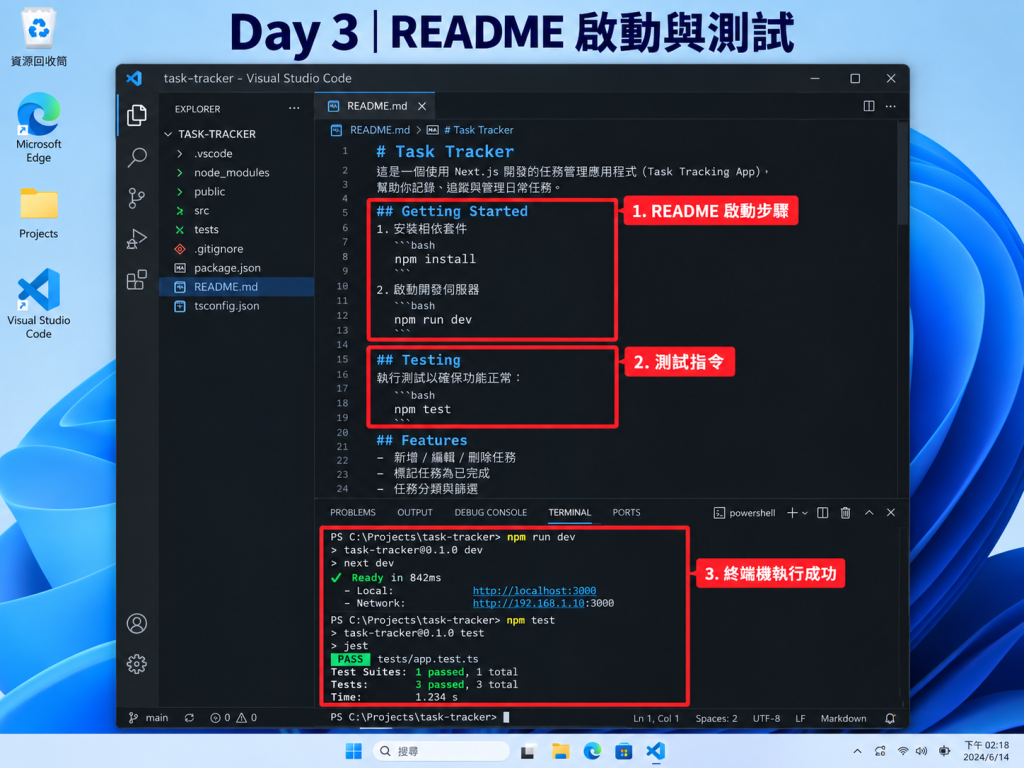The width and height of the screenshot is (1024, 768).
Task: Split the editor to the right
Action: (x=869, y=106)
